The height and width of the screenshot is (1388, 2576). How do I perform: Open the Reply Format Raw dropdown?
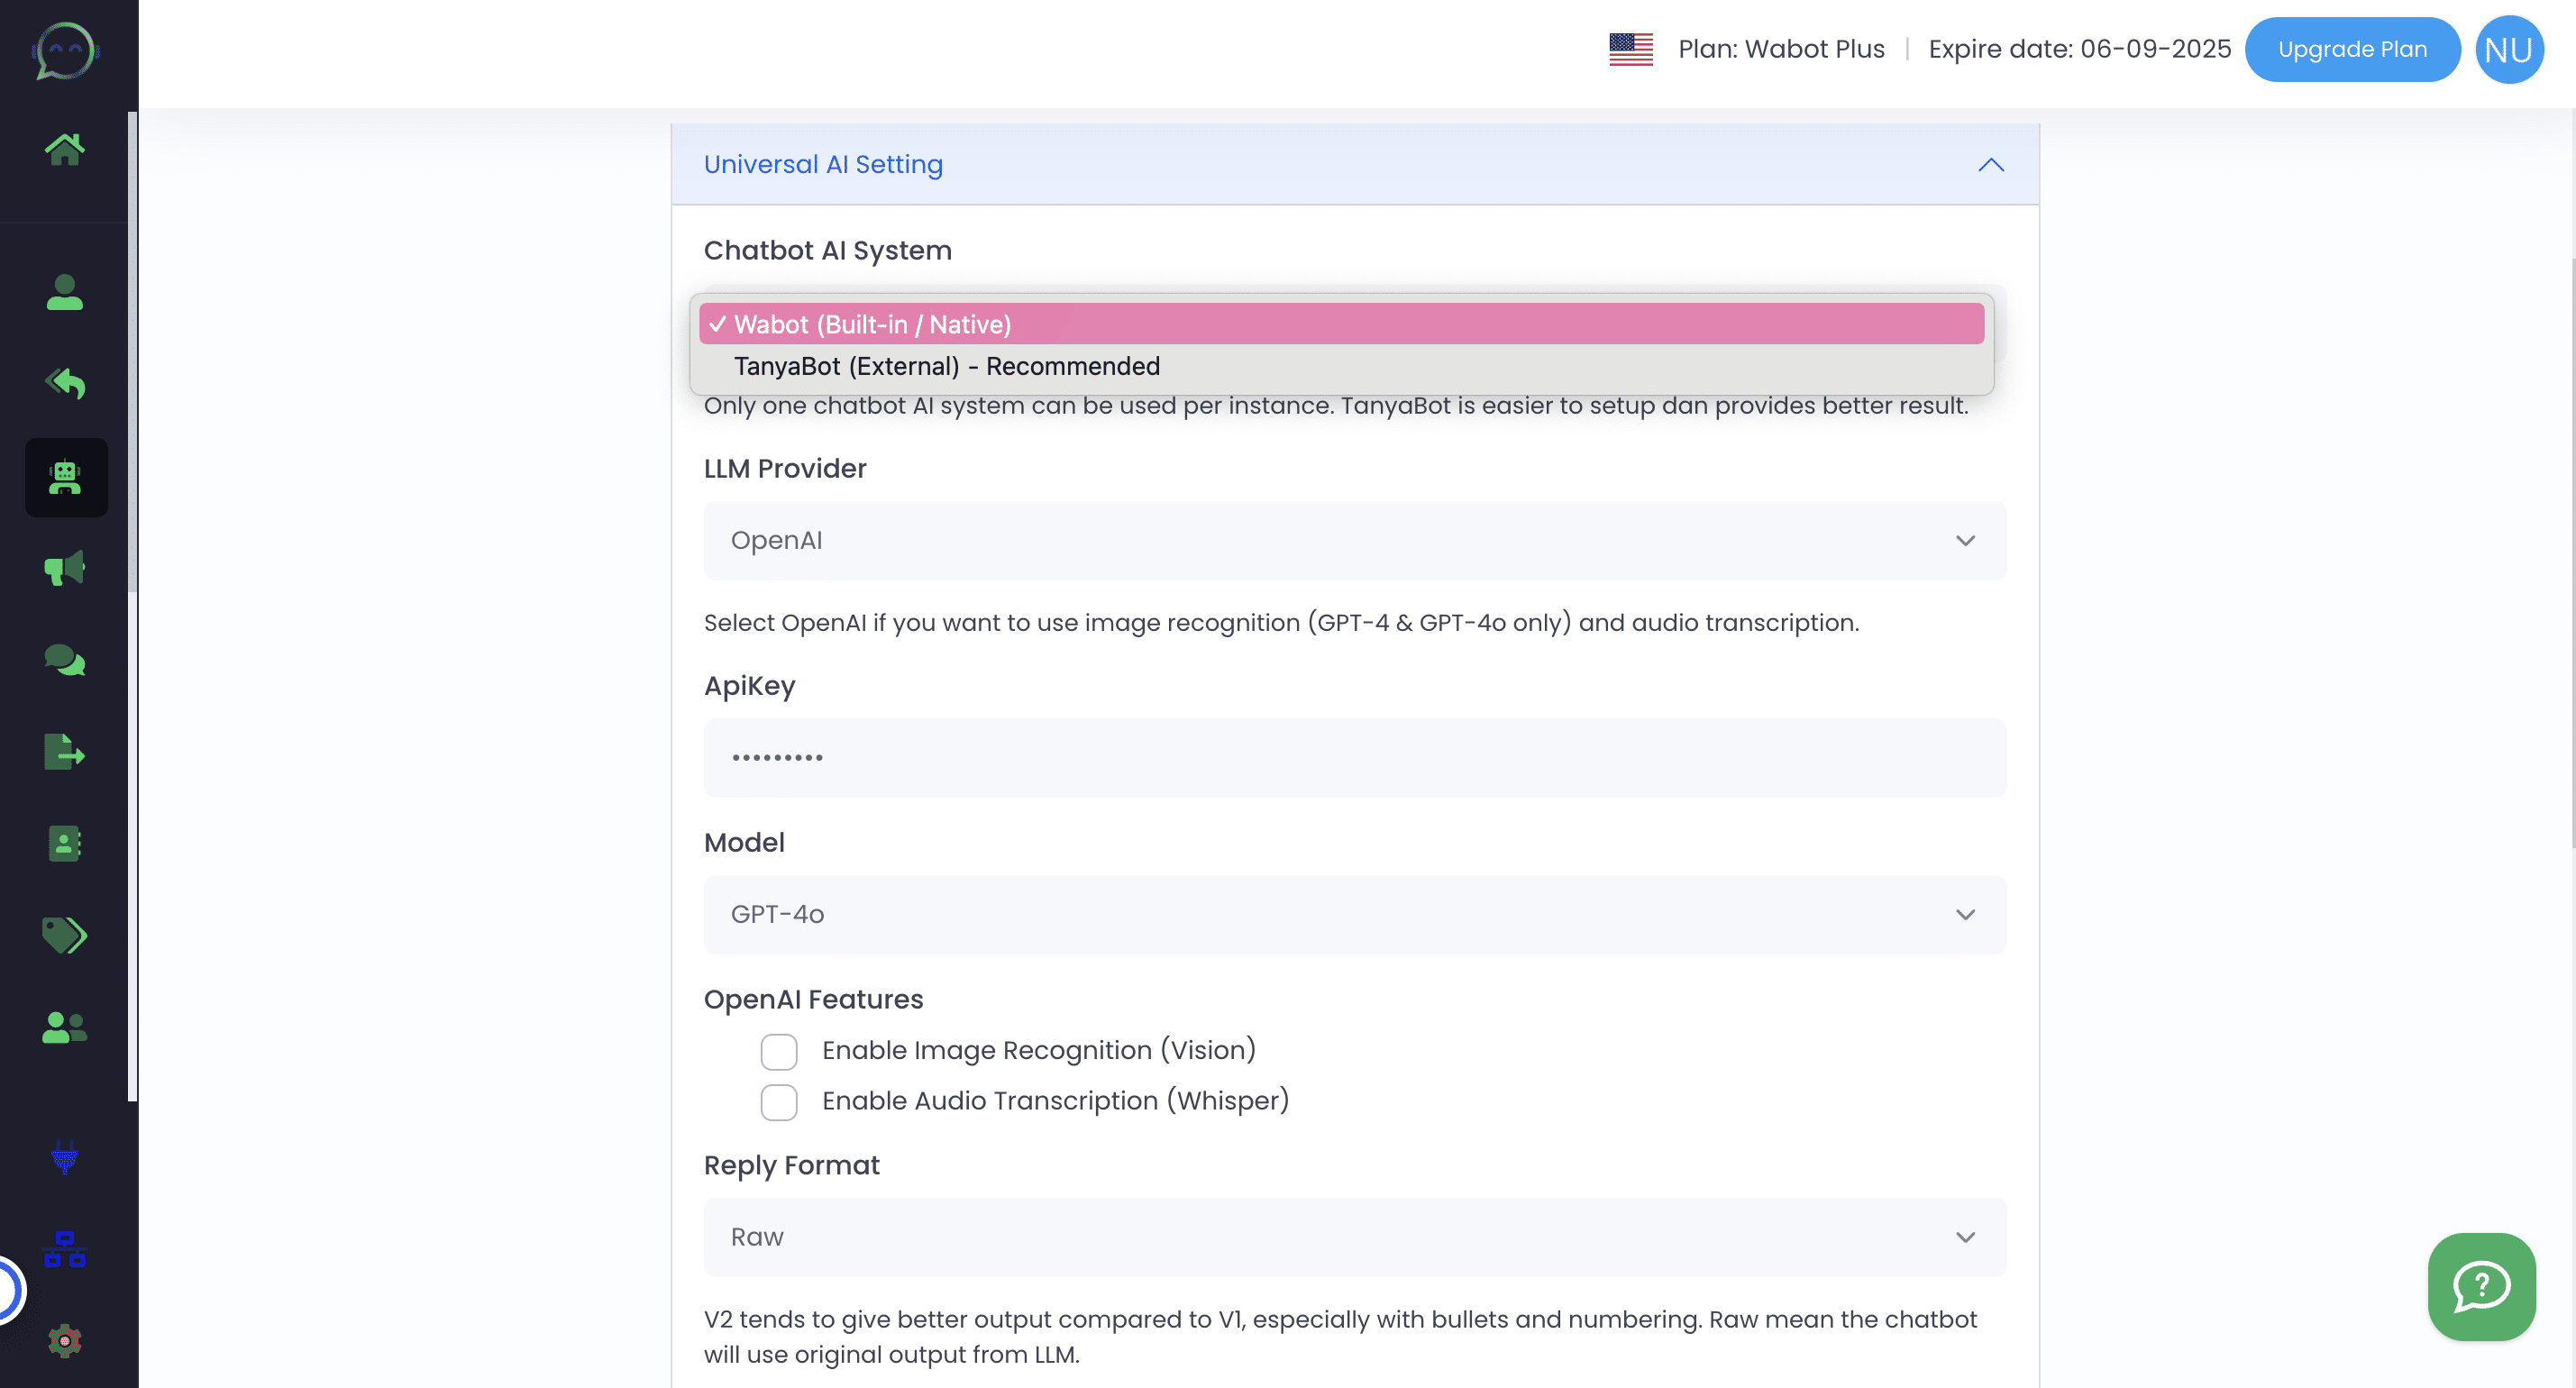pos(1355,1237)
